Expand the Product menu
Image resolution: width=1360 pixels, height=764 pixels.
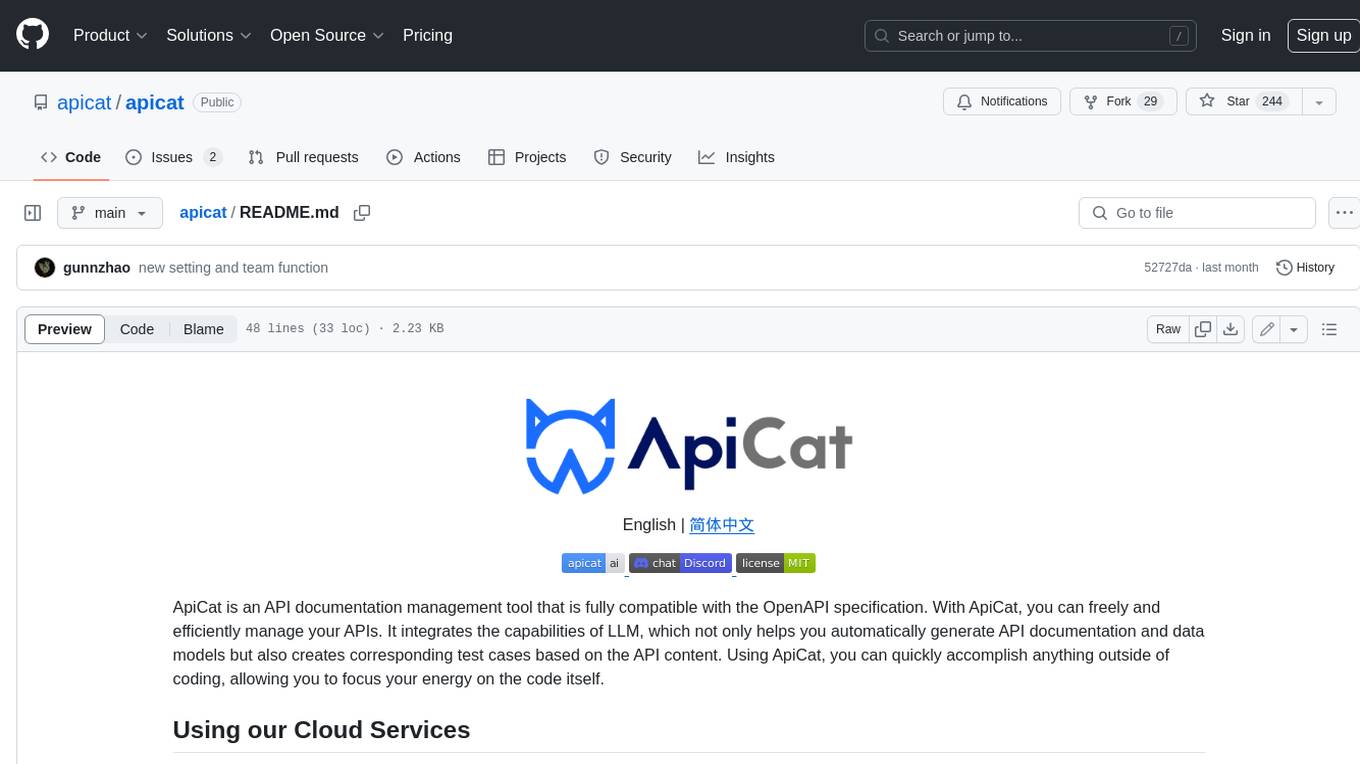click(x=110, y=35)
